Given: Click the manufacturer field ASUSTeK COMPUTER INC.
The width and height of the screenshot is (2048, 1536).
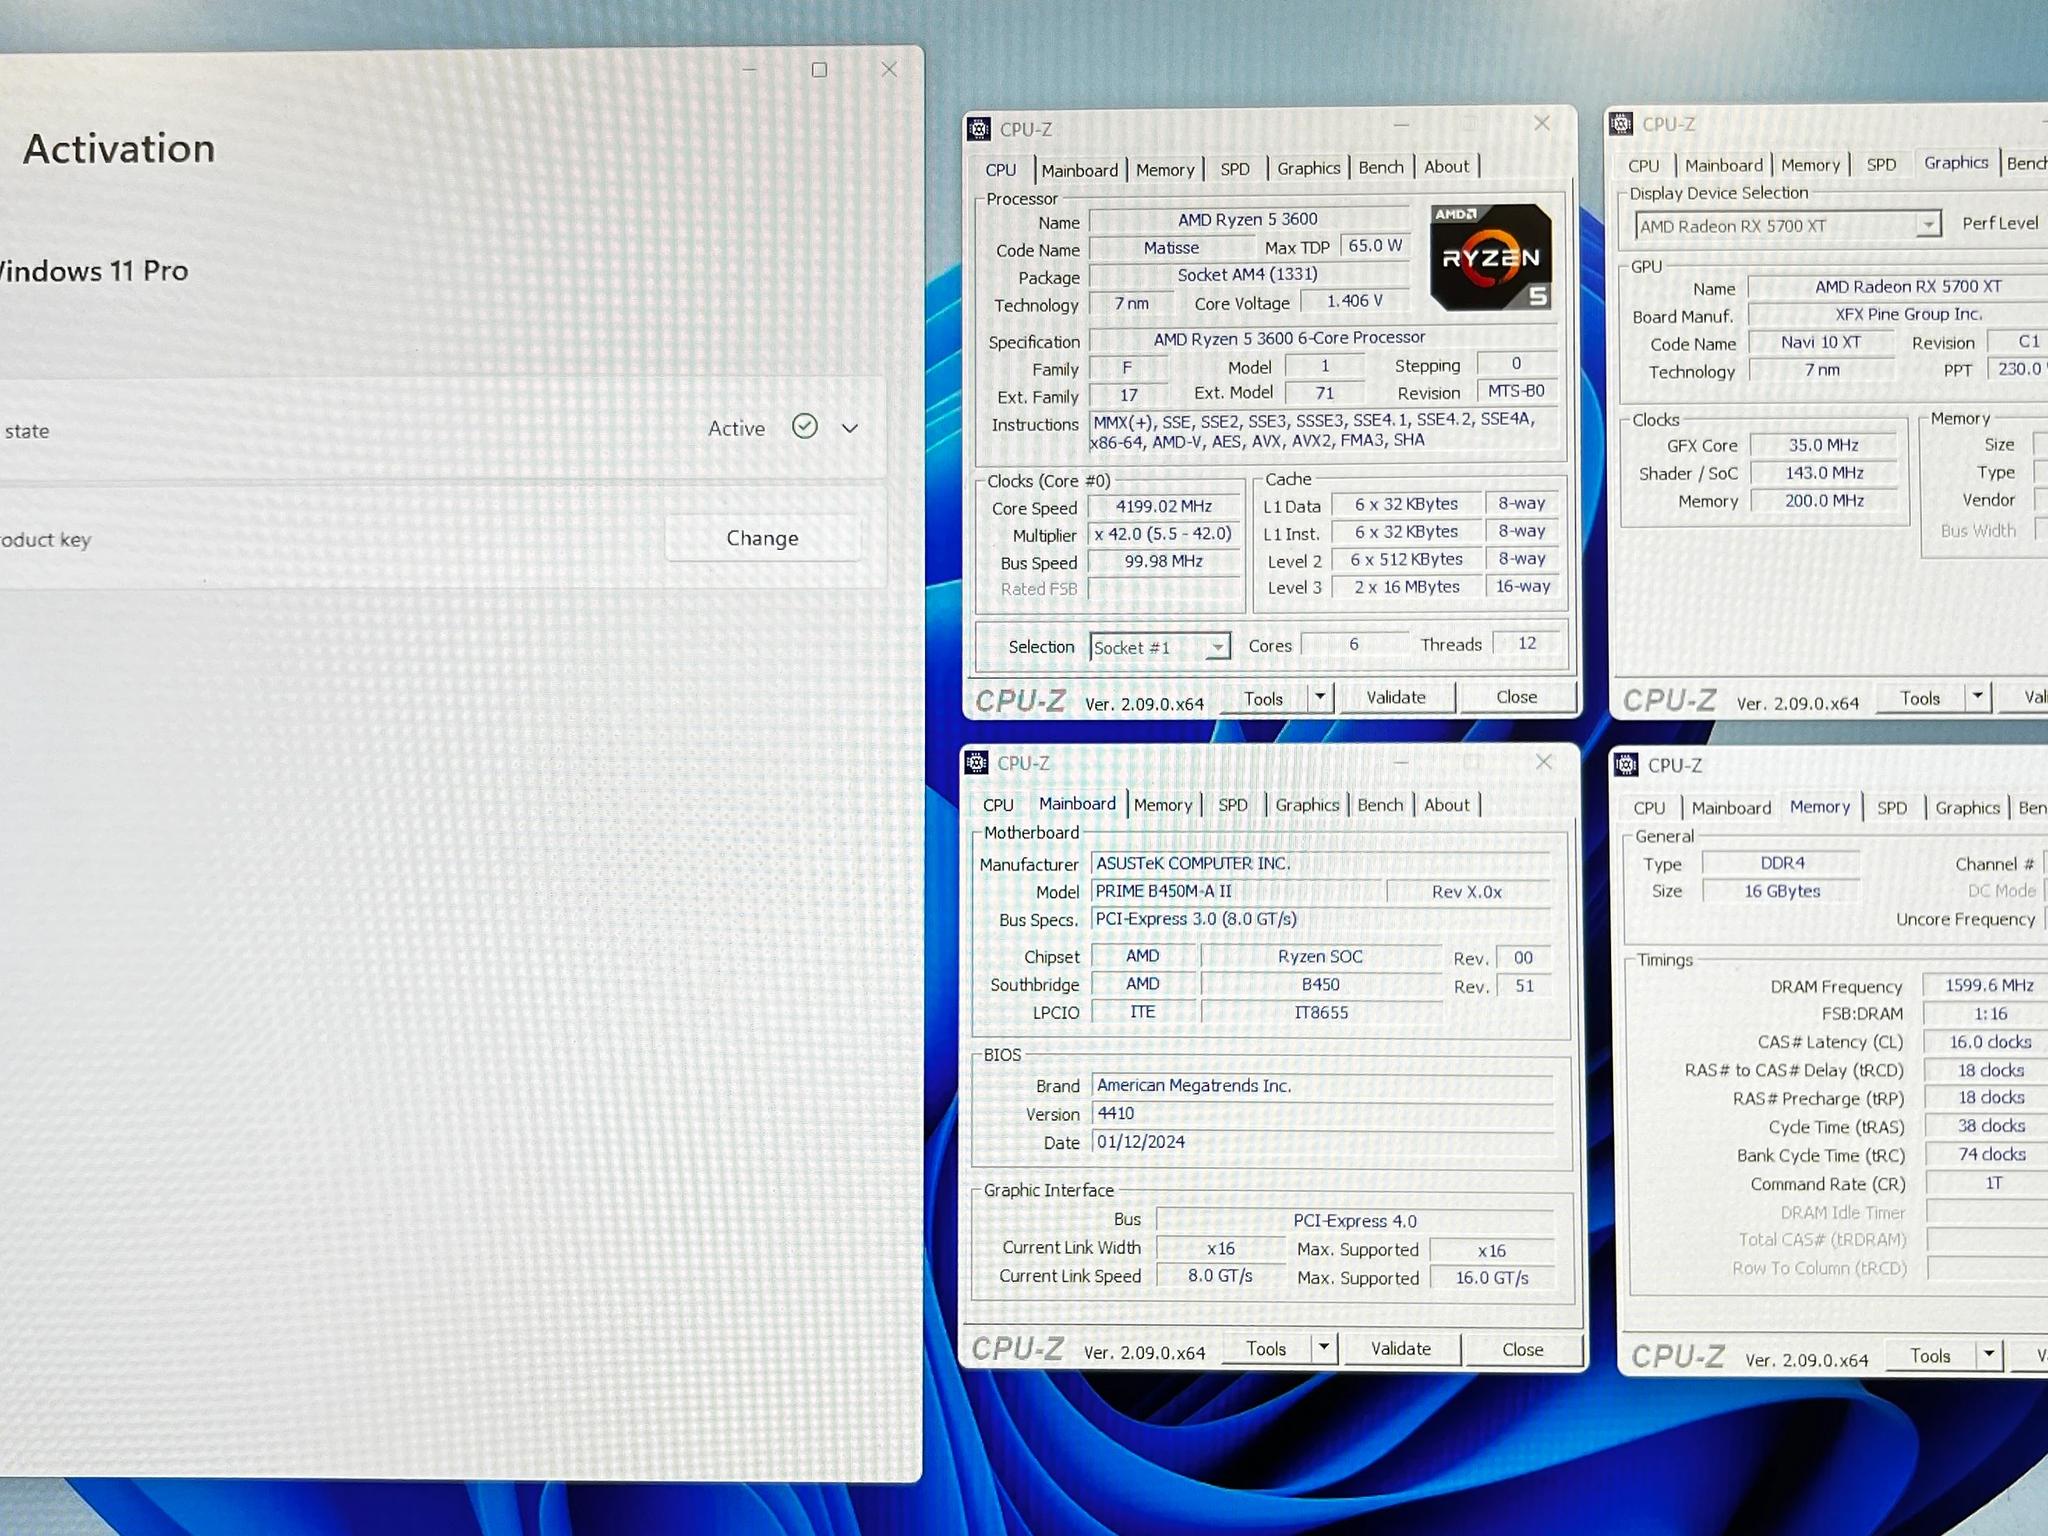Looking at the screenshot, I should (1321, 863).
